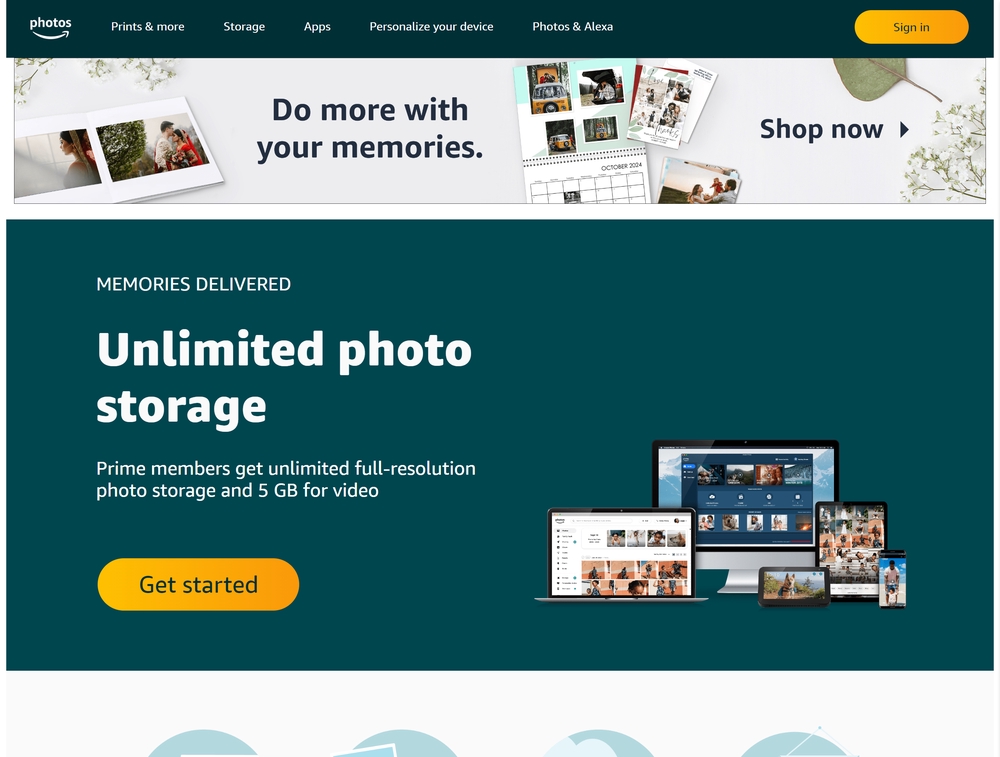The width and height of the screenshot is (1000, 757).
Task: Go to the Apps section
Action: (317, 27)
